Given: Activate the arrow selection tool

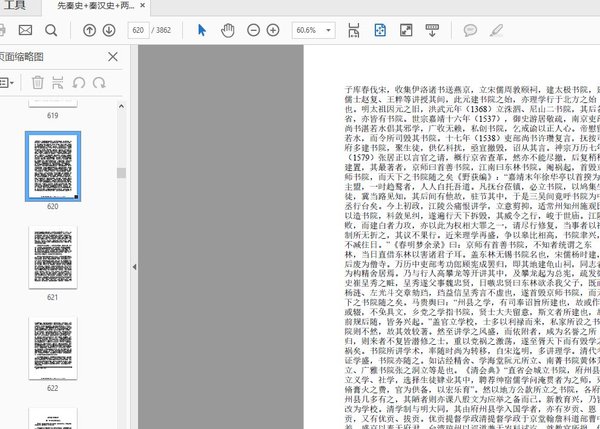Looking at the screenshot, I should point(202,31).
